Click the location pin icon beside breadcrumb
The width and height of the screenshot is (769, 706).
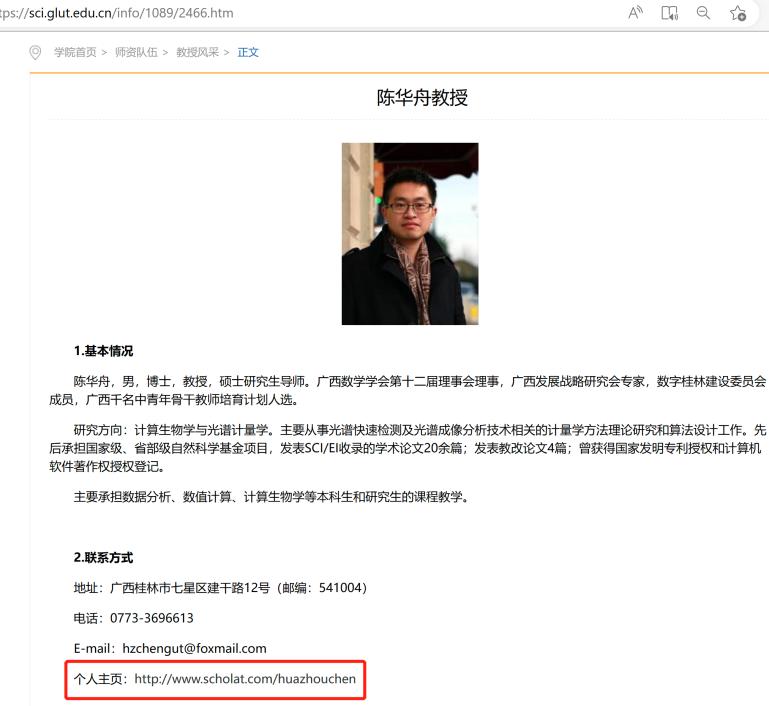(37, 52)
